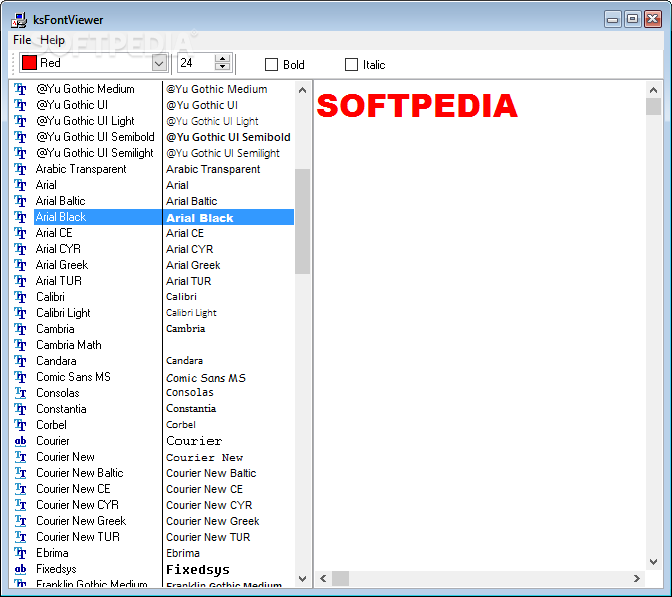Click the icon beside Calibri Light
672x597 pixels.
[20, 313]
